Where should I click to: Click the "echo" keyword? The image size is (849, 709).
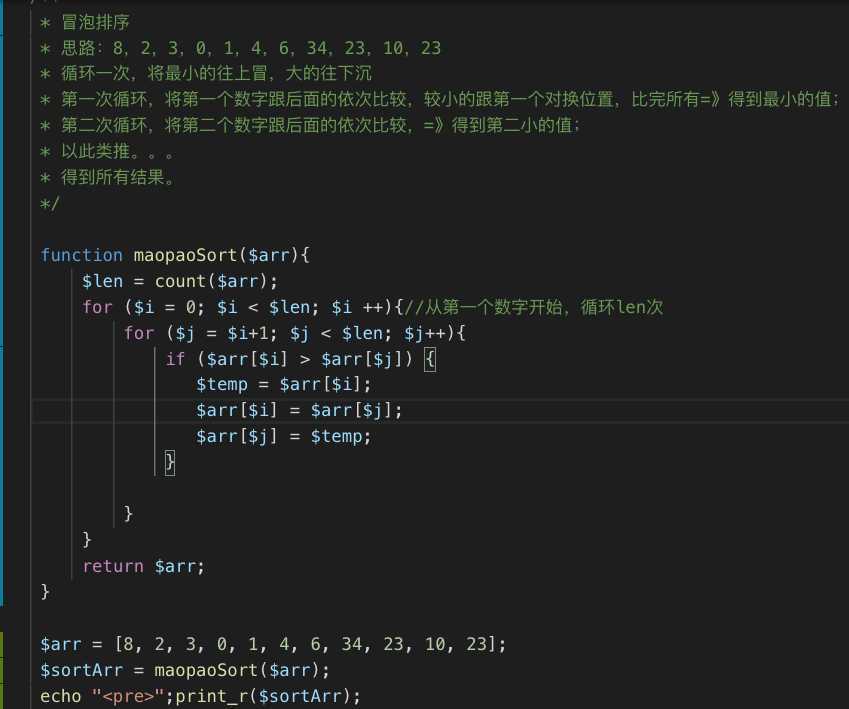pos(61,697)
